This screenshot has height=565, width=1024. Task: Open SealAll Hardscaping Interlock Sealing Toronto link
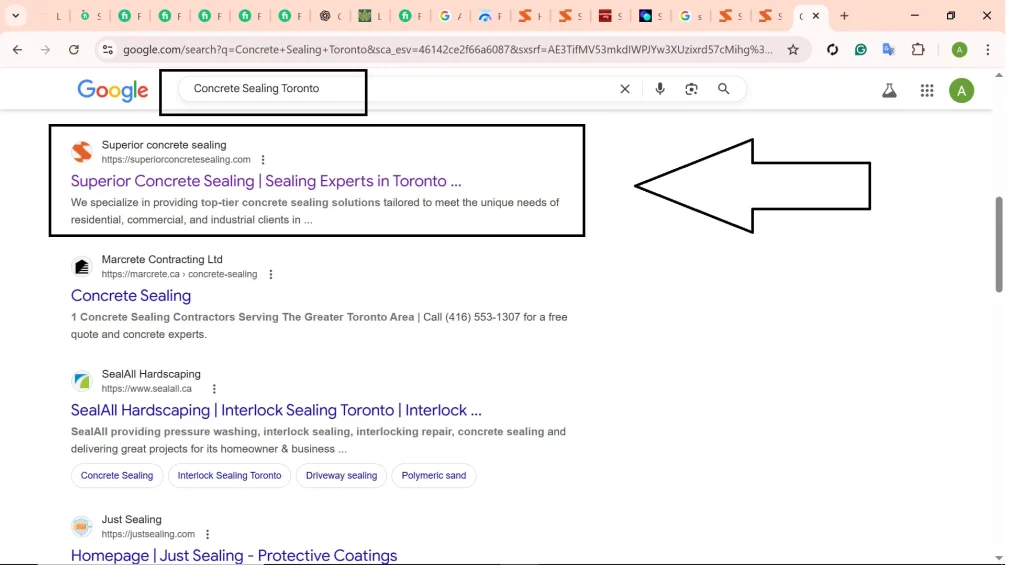(x=276, y=410)
